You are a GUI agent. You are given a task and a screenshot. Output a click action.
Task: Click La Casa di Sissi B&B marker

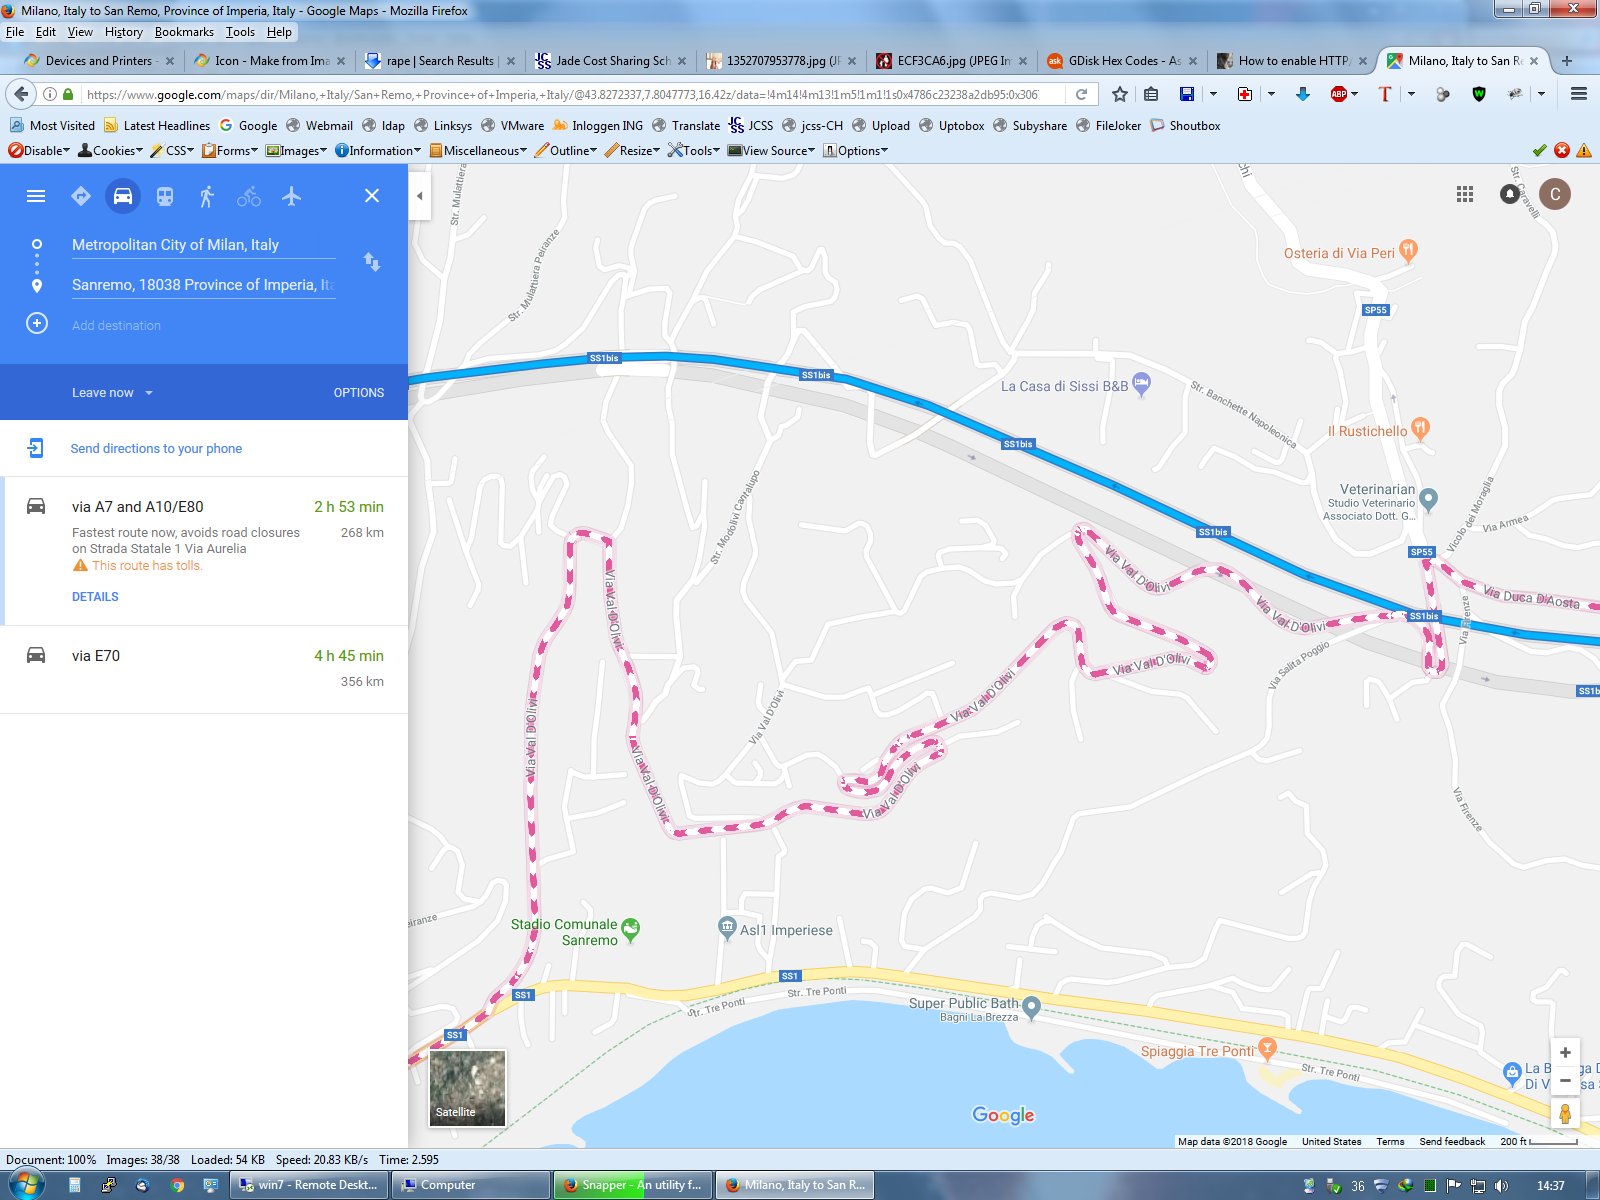[1141, 385]
